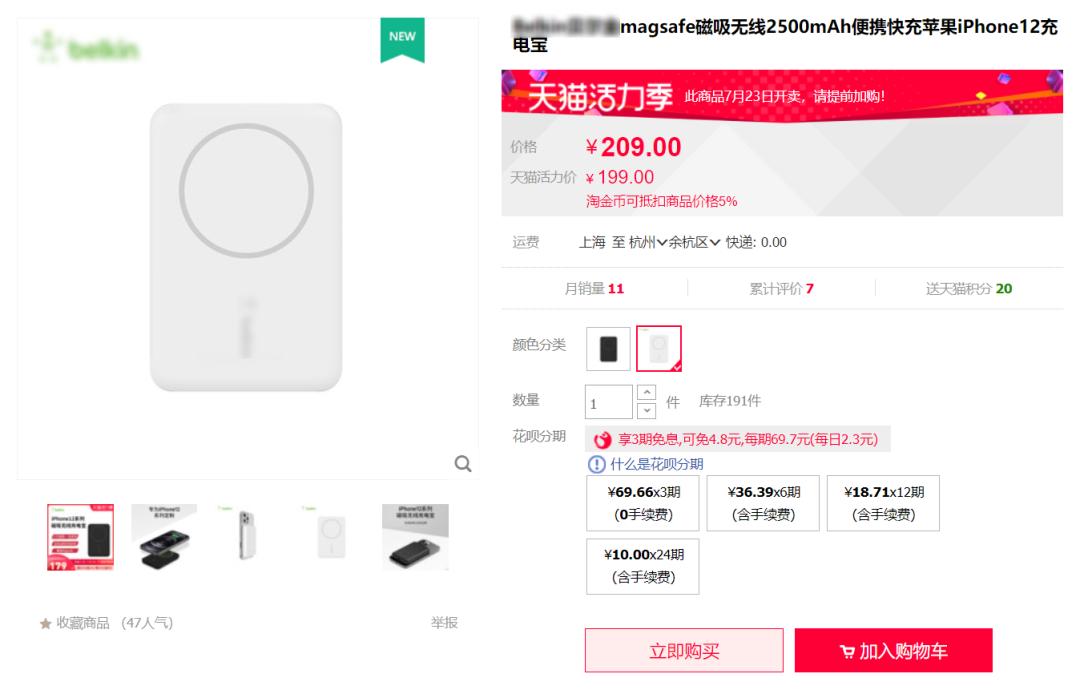The image size is (1080, 690).
Task: Select the black color option swatch
Action: 608,349
